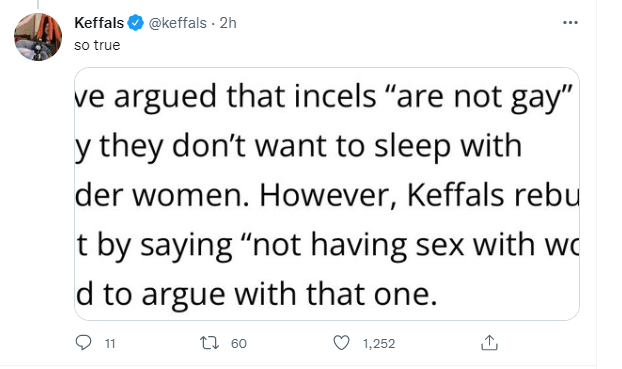Image resolution: width=622 pixels, height=369 pixels.
Task: Click the '11' reply count
Action: tap(110, 344)
